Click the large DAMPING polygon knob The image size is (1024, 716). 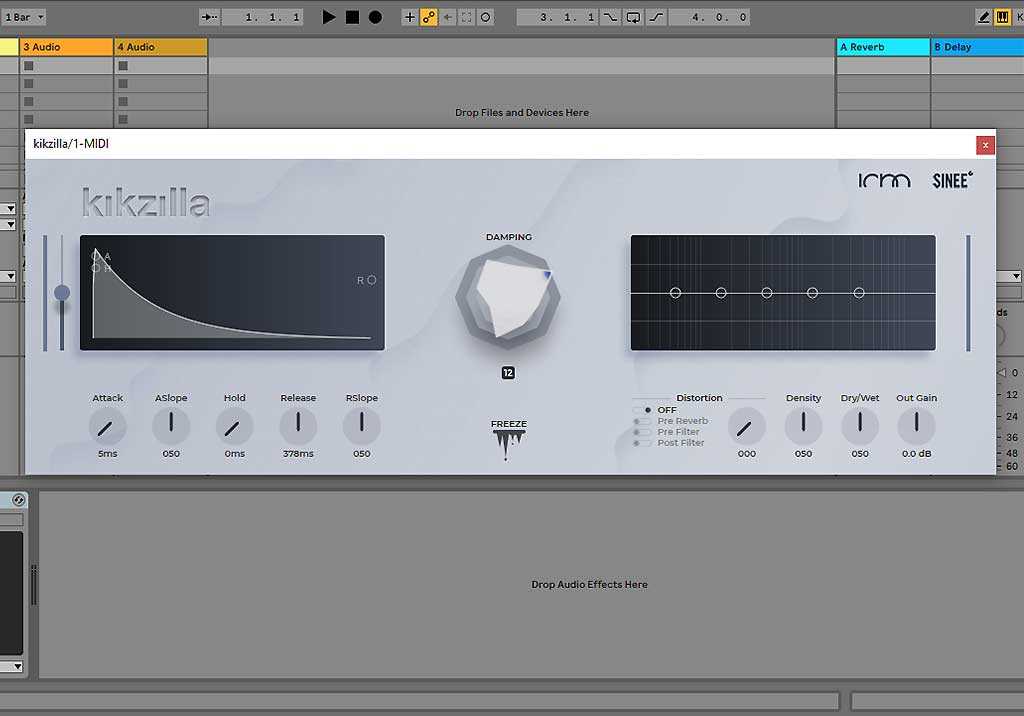tap(508, 297)
